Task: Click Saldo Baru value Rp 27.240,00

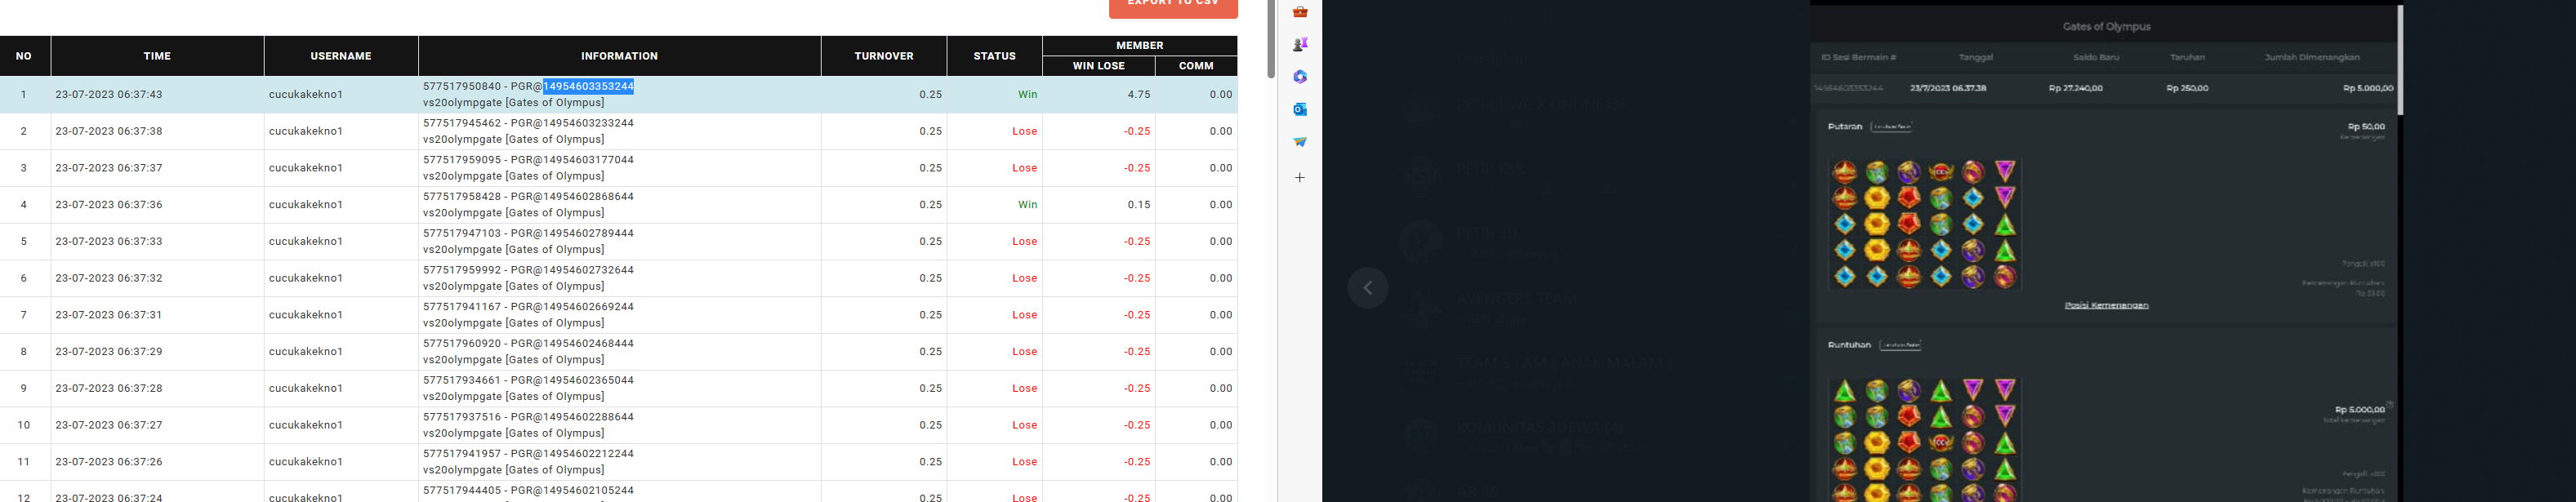Action: (2075, 88)
